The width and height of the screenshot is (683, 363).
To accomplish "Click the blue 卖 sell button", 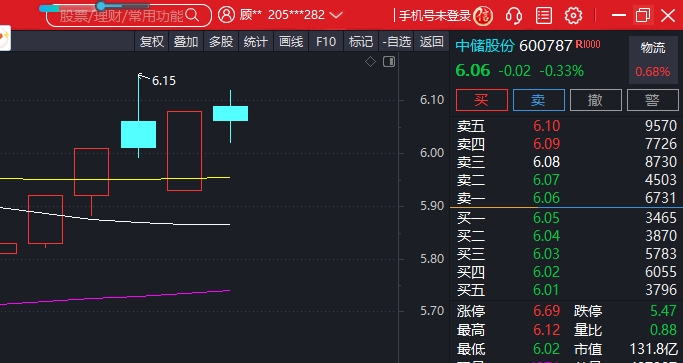I will [539, 100].
